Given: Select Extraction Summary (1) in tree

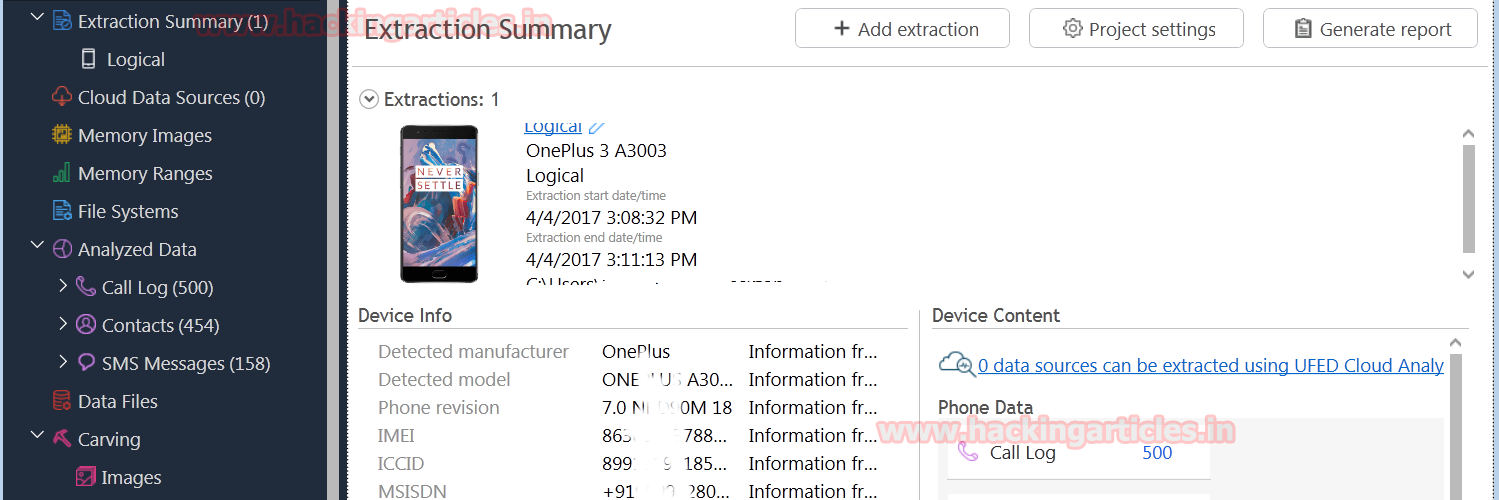Looking at the screenshot, I should [x=172, y=21].
